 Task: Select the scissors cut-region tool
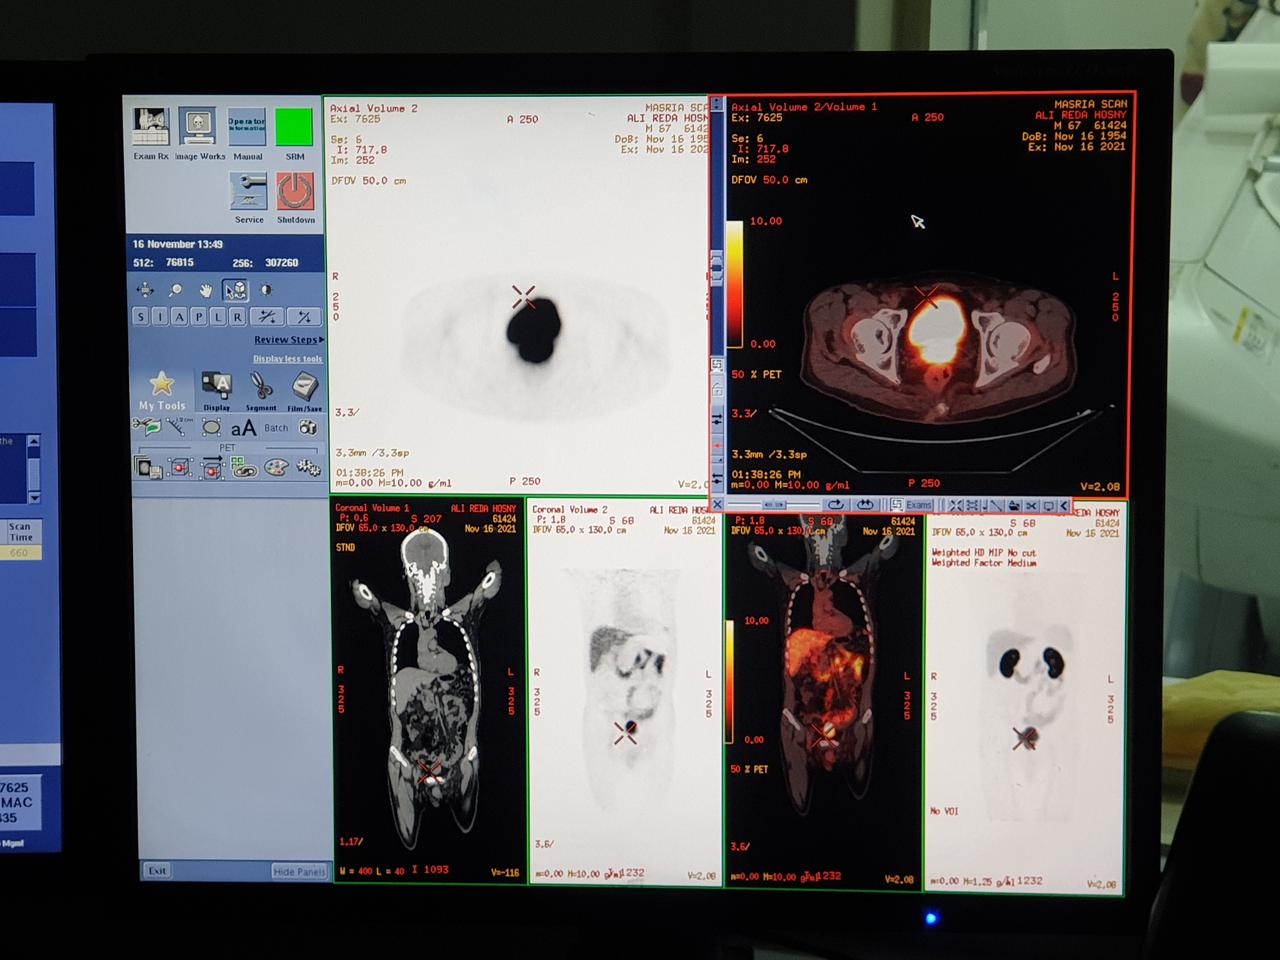[x=146, y=427]
